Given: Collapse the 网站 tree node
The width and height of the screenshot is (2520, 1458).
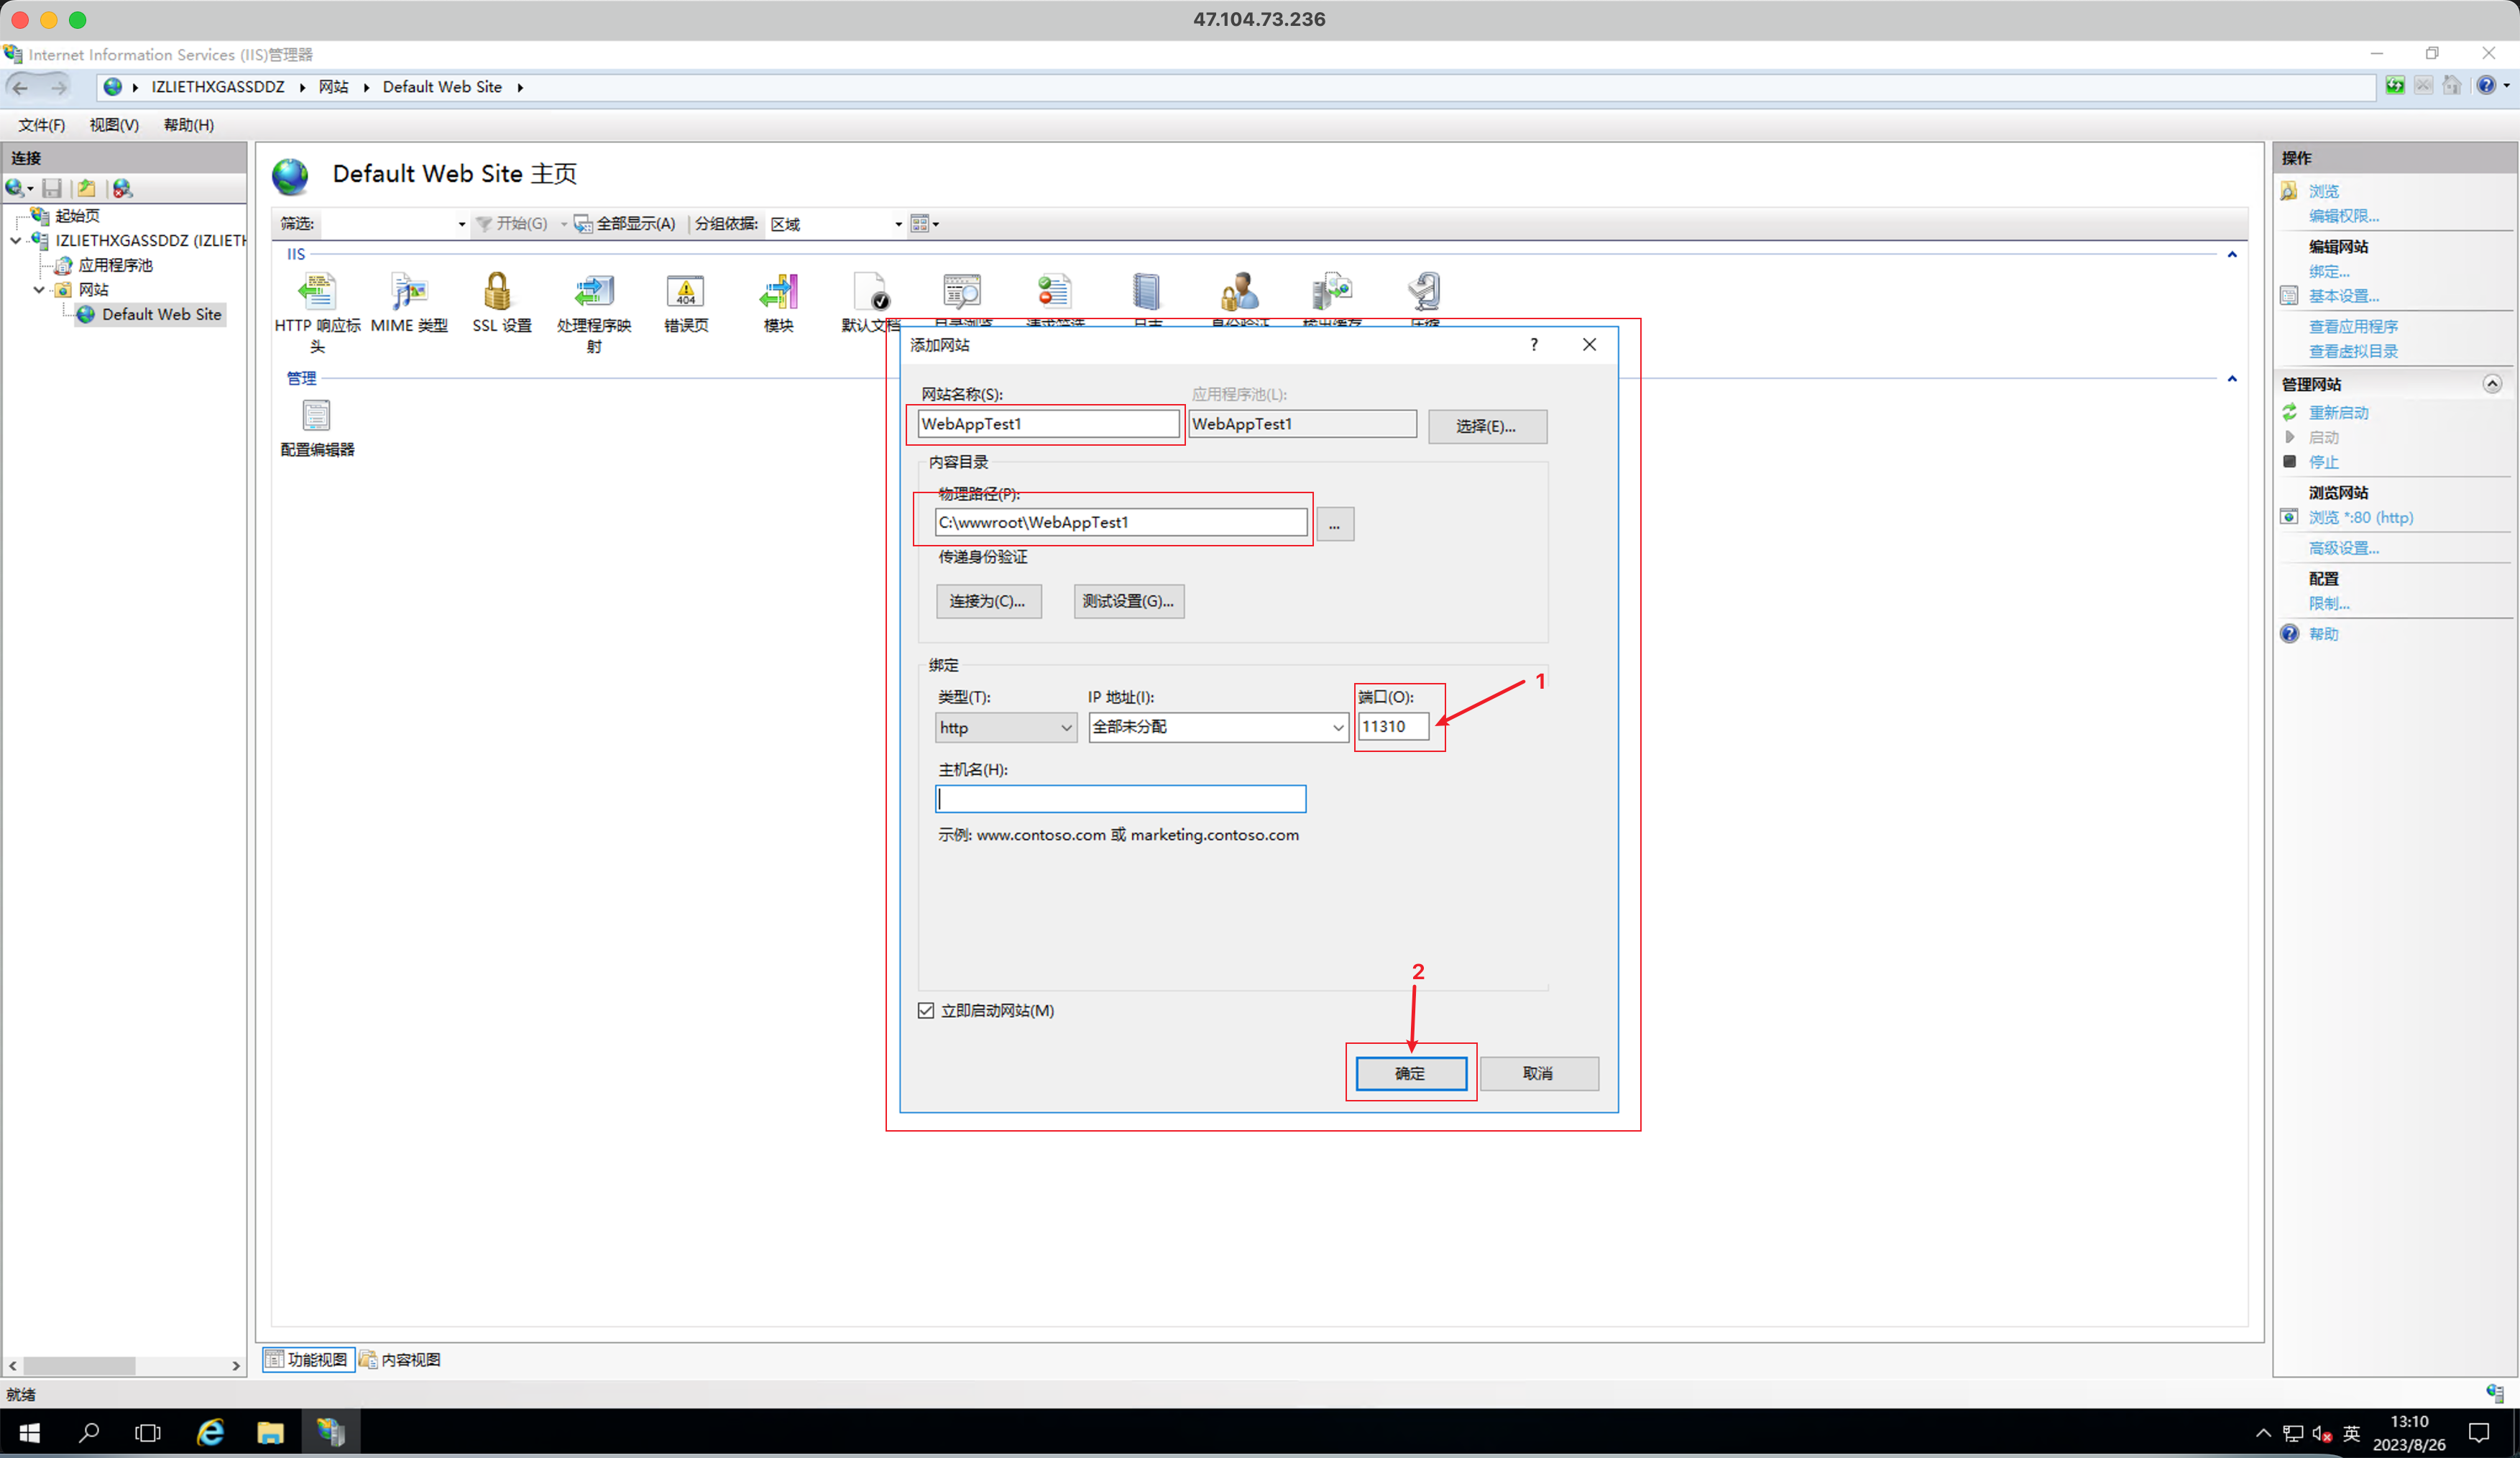Looking at the screenshot, I should click(x=39, y=290).
